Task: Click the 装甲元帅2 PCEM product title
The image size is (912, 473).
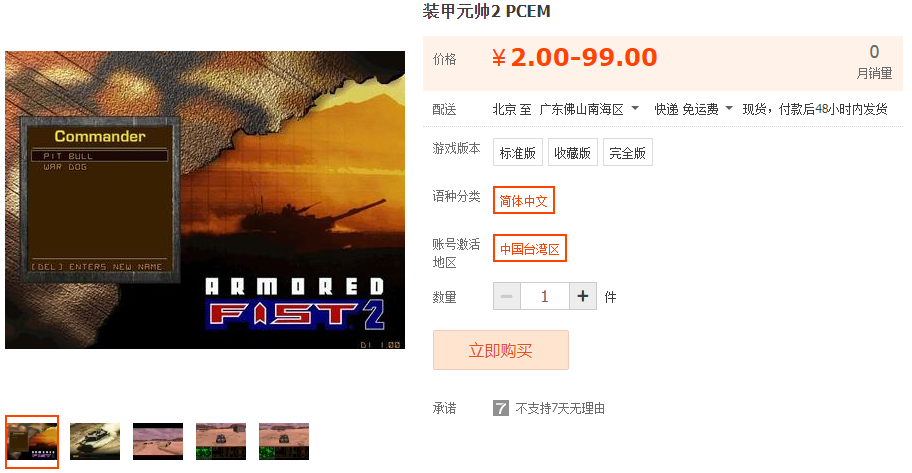Action: pos(486,11)
